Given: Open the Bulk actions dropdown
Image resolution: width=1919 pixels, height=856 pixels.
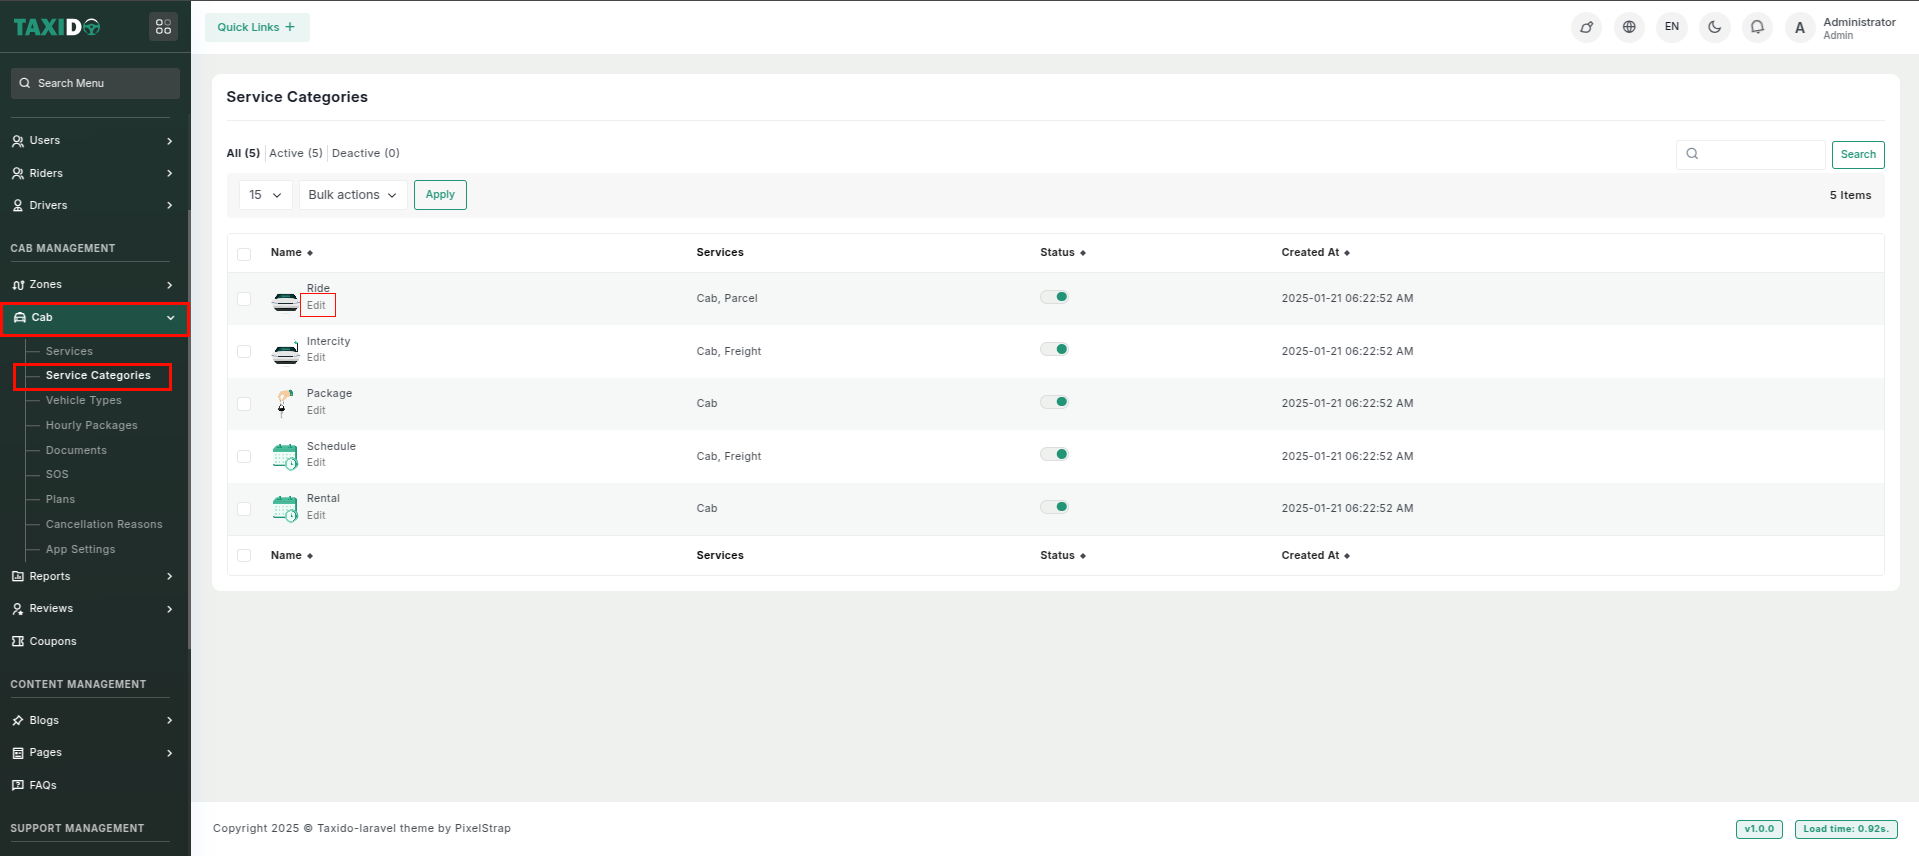Looking at the screenshot, I should point(352,195).
